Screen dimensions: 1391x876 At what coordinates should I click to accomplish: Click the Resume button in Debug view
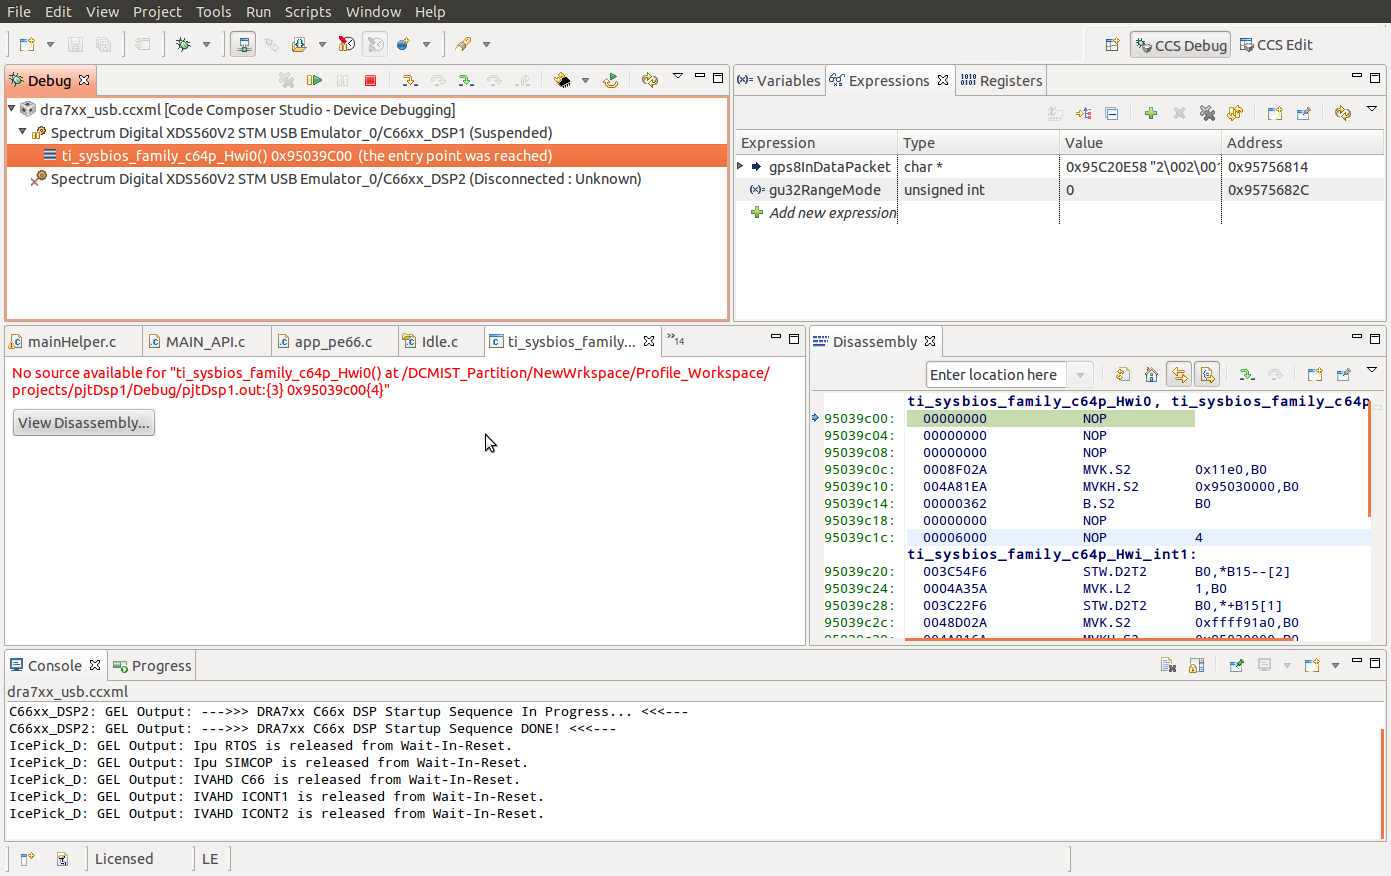point(315,80)
